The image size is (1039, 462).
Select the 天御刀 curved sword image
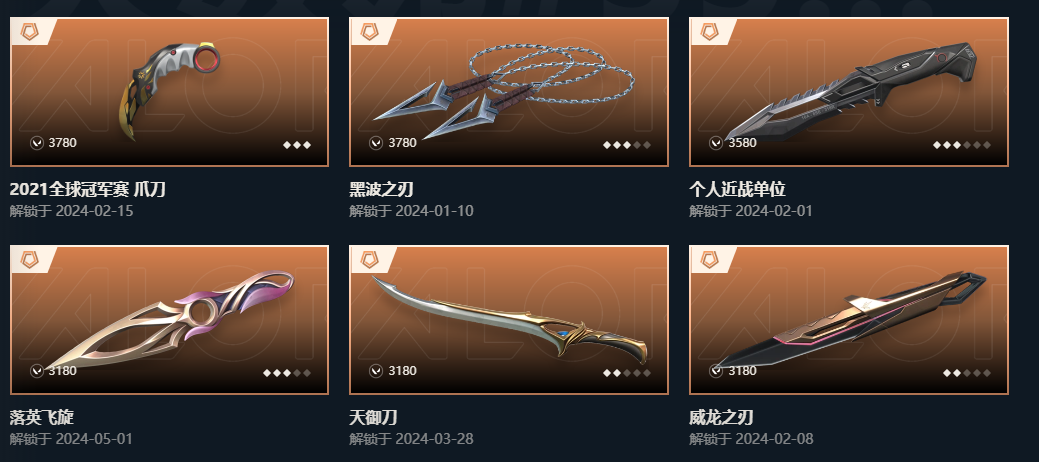tap(509, 317)
